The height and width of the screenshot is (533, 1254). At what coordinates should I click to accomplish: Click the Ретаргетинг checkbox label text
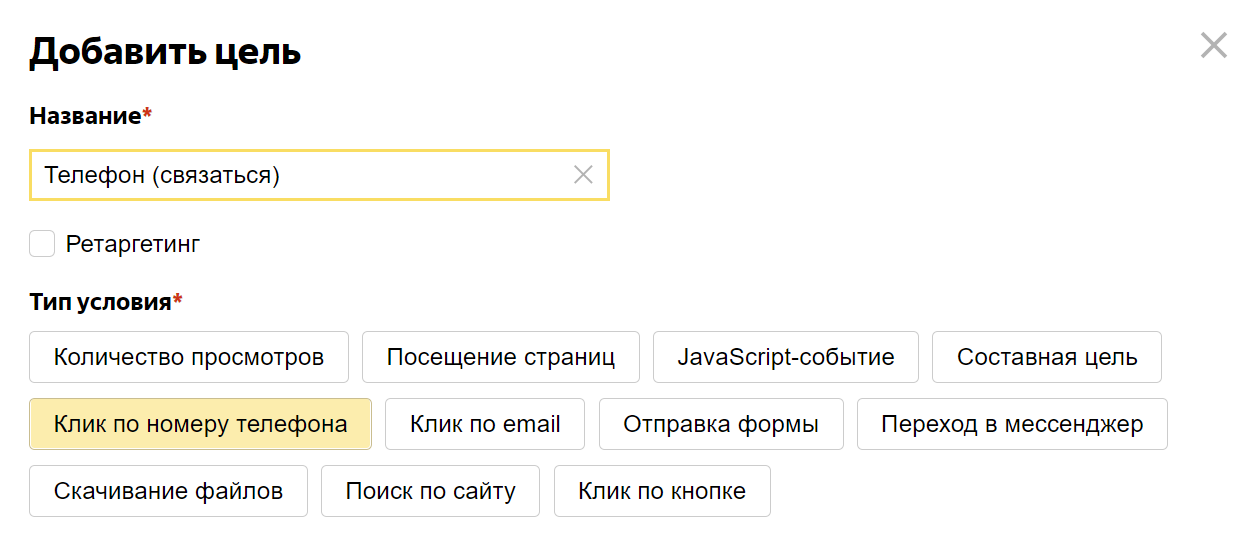[x=133, y=244]
